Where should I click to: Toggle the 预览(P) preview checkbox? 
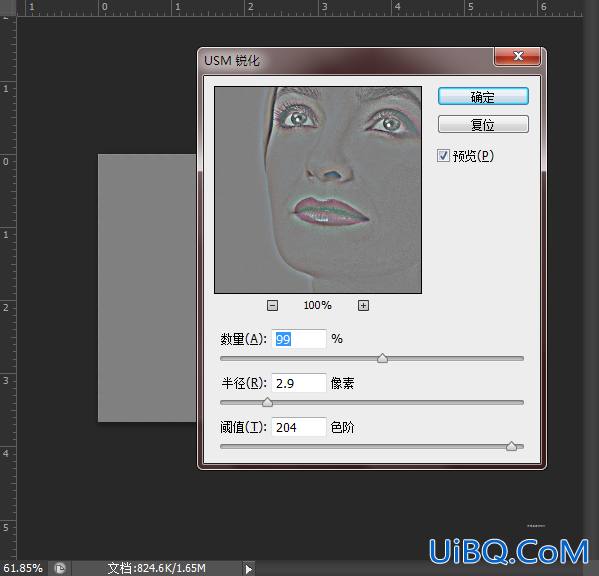(443, 156)
